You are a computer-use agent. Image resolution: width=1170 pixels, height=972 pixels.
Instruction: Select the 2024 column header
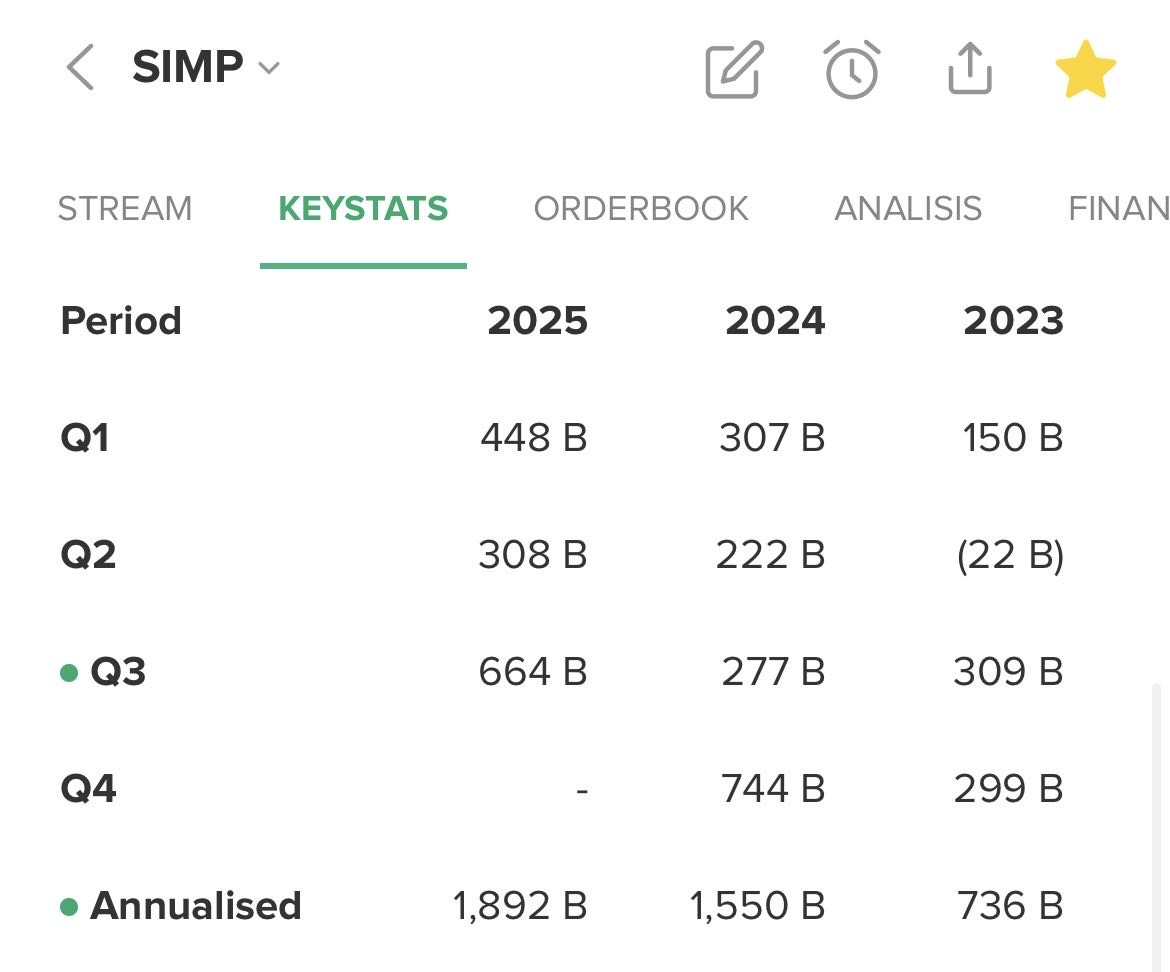[775, 321]
